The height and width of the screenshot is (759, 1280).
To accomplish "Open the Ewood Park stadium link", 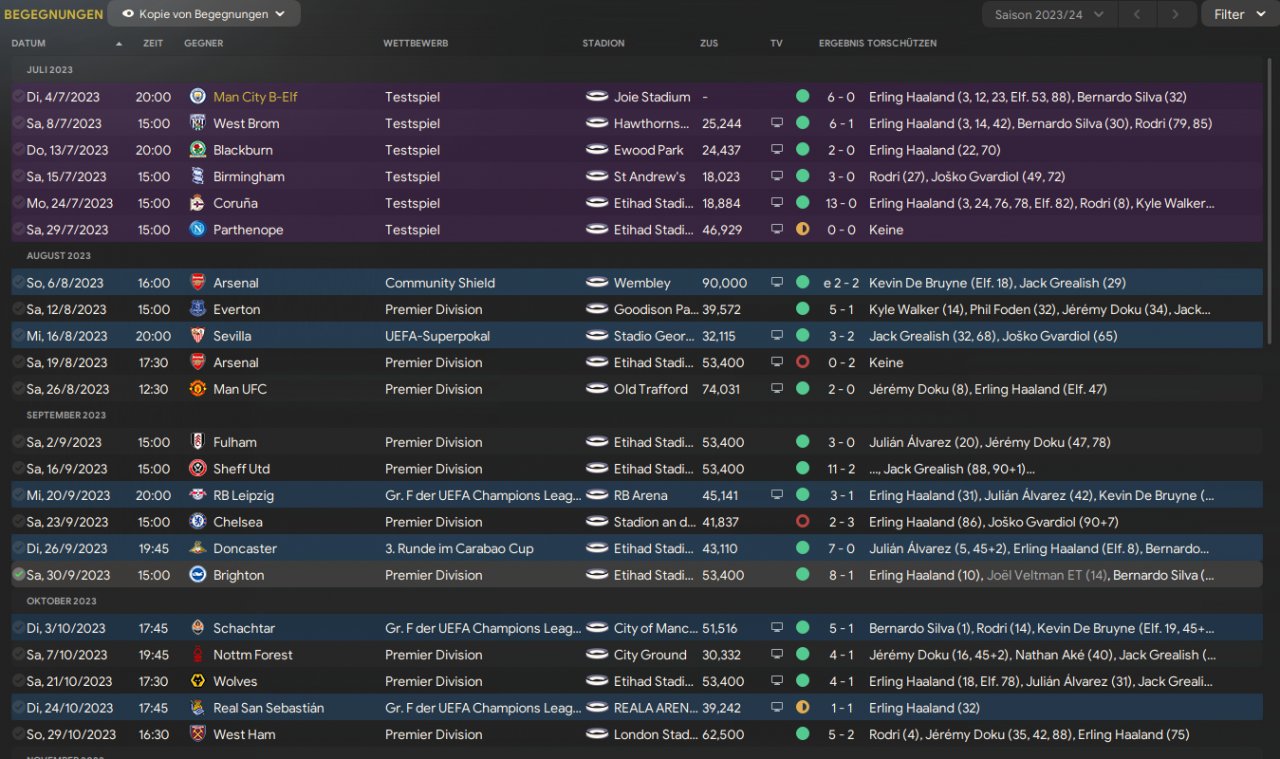I will (649, 150).
